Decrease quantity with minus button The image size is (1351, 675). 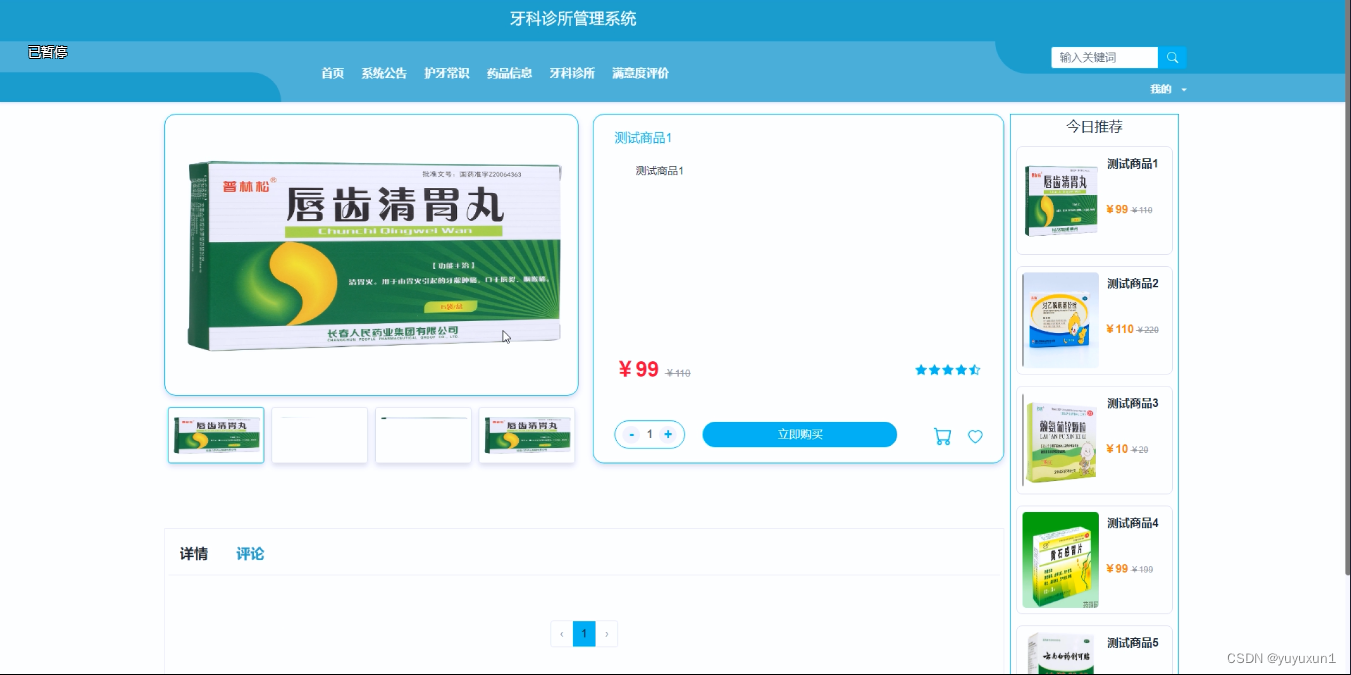(631, 434)
